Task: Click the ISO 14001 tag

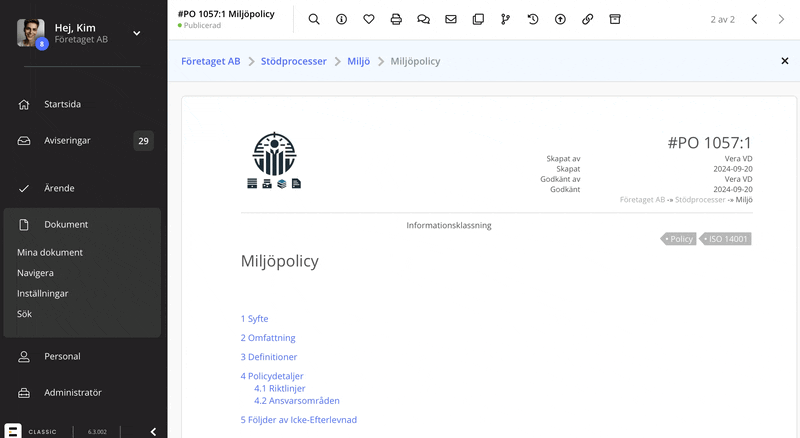Action: point(726,239)
